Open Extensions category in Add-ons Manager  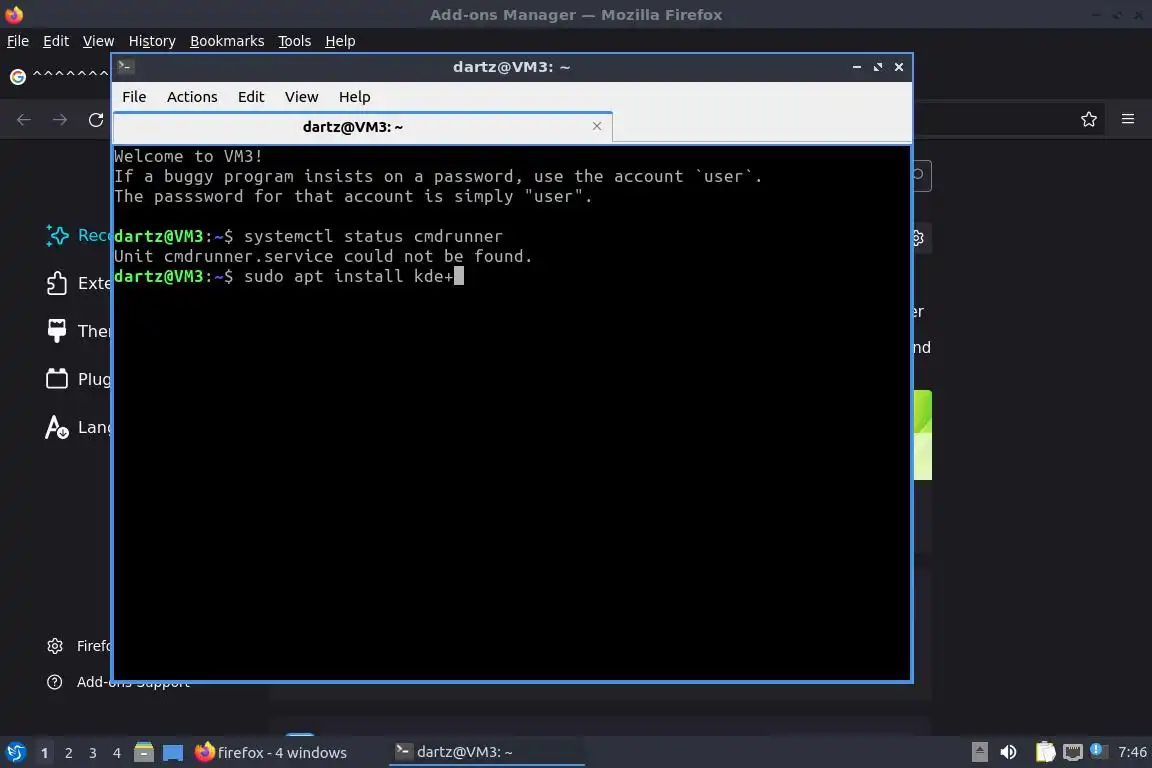[x=77, y=283]
